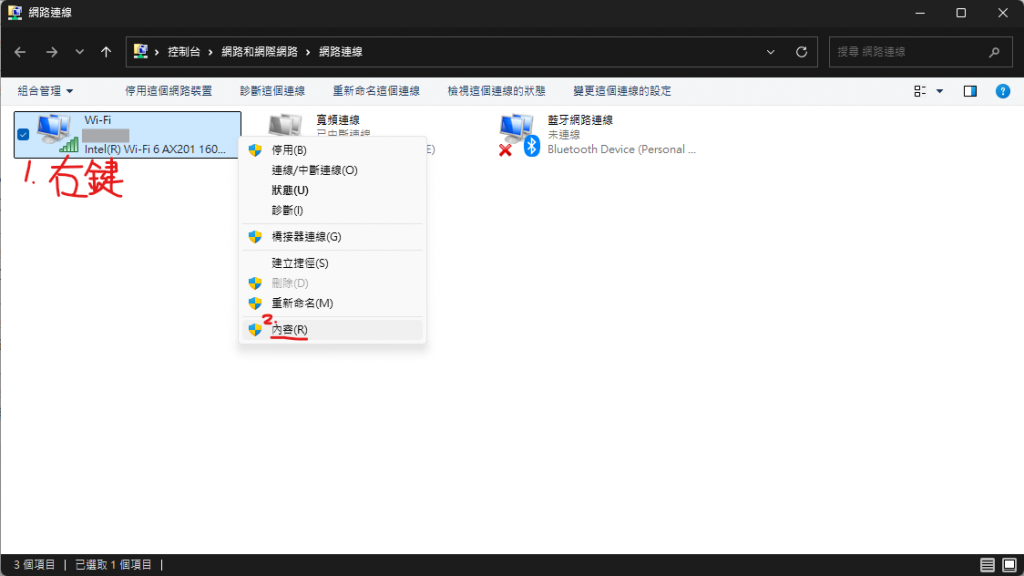
Task: Choose 連線/中斷連線(O) from context menu
Action: (332, 170)
